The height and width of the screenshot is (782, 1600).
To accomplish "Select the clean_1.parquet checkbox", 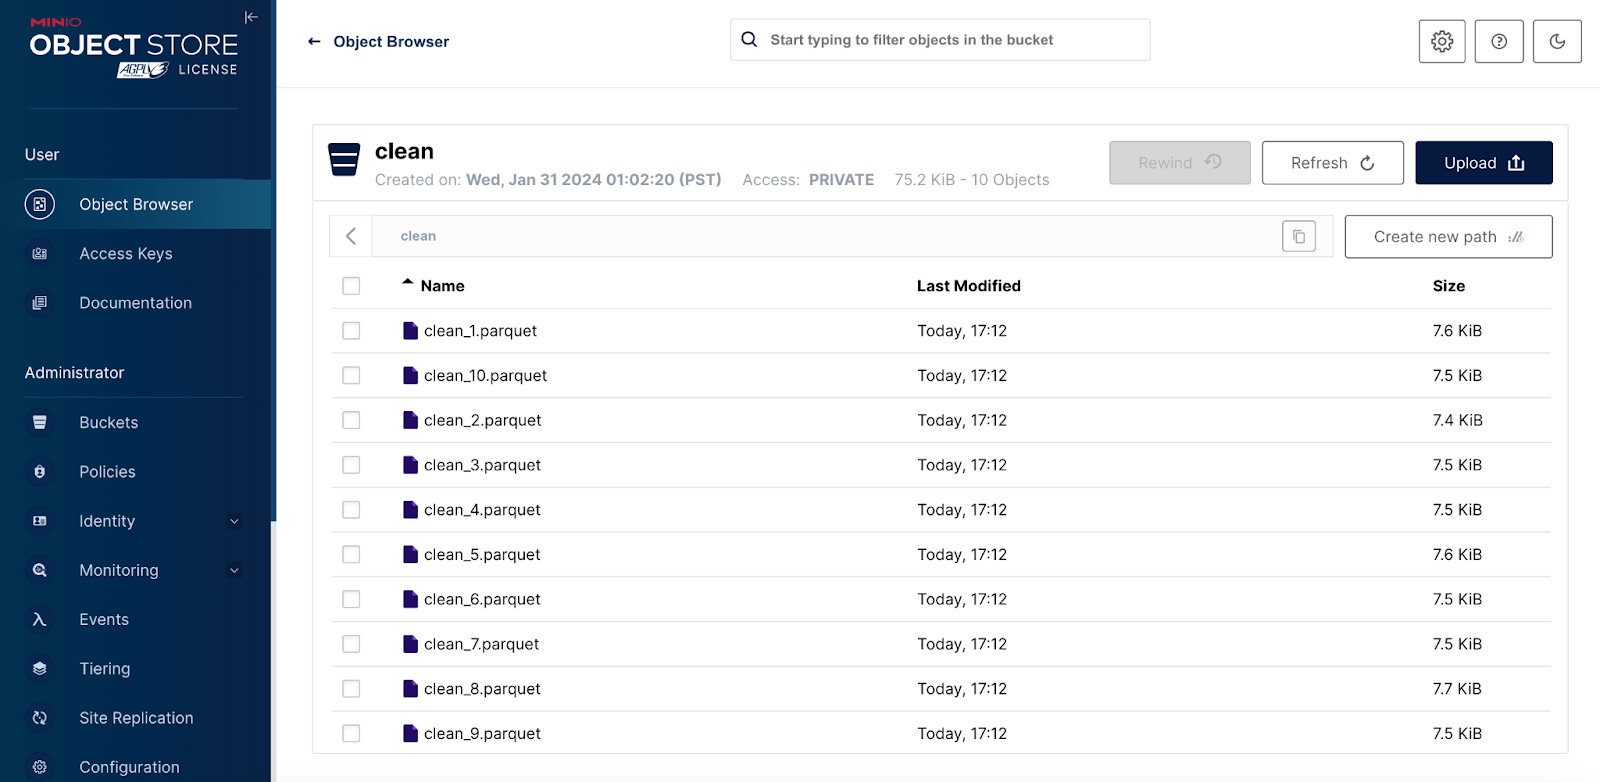I will (351, 331).
